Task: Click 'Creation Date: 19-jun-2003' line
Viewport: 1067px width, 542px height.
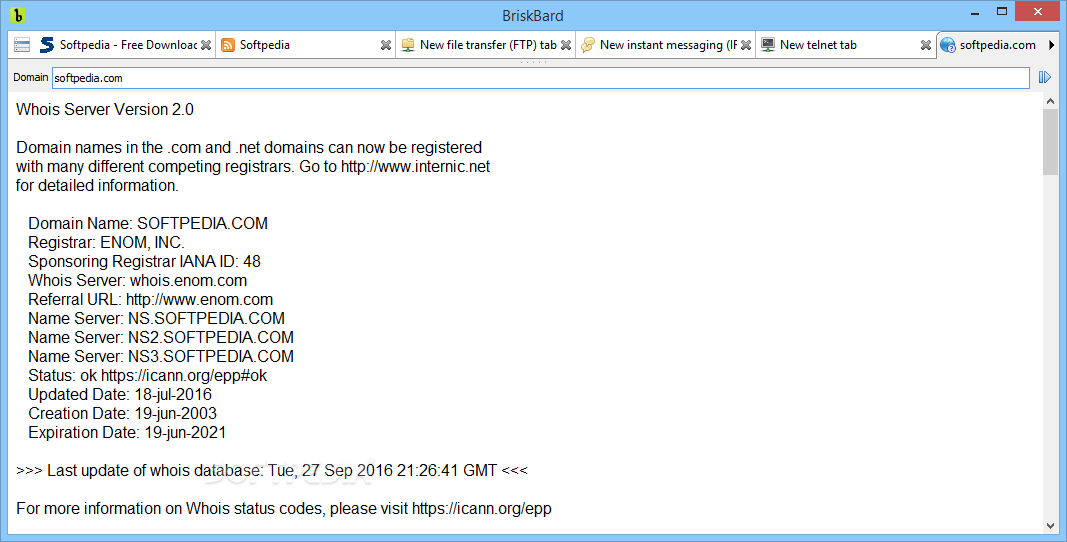Action: pos(122,414)
